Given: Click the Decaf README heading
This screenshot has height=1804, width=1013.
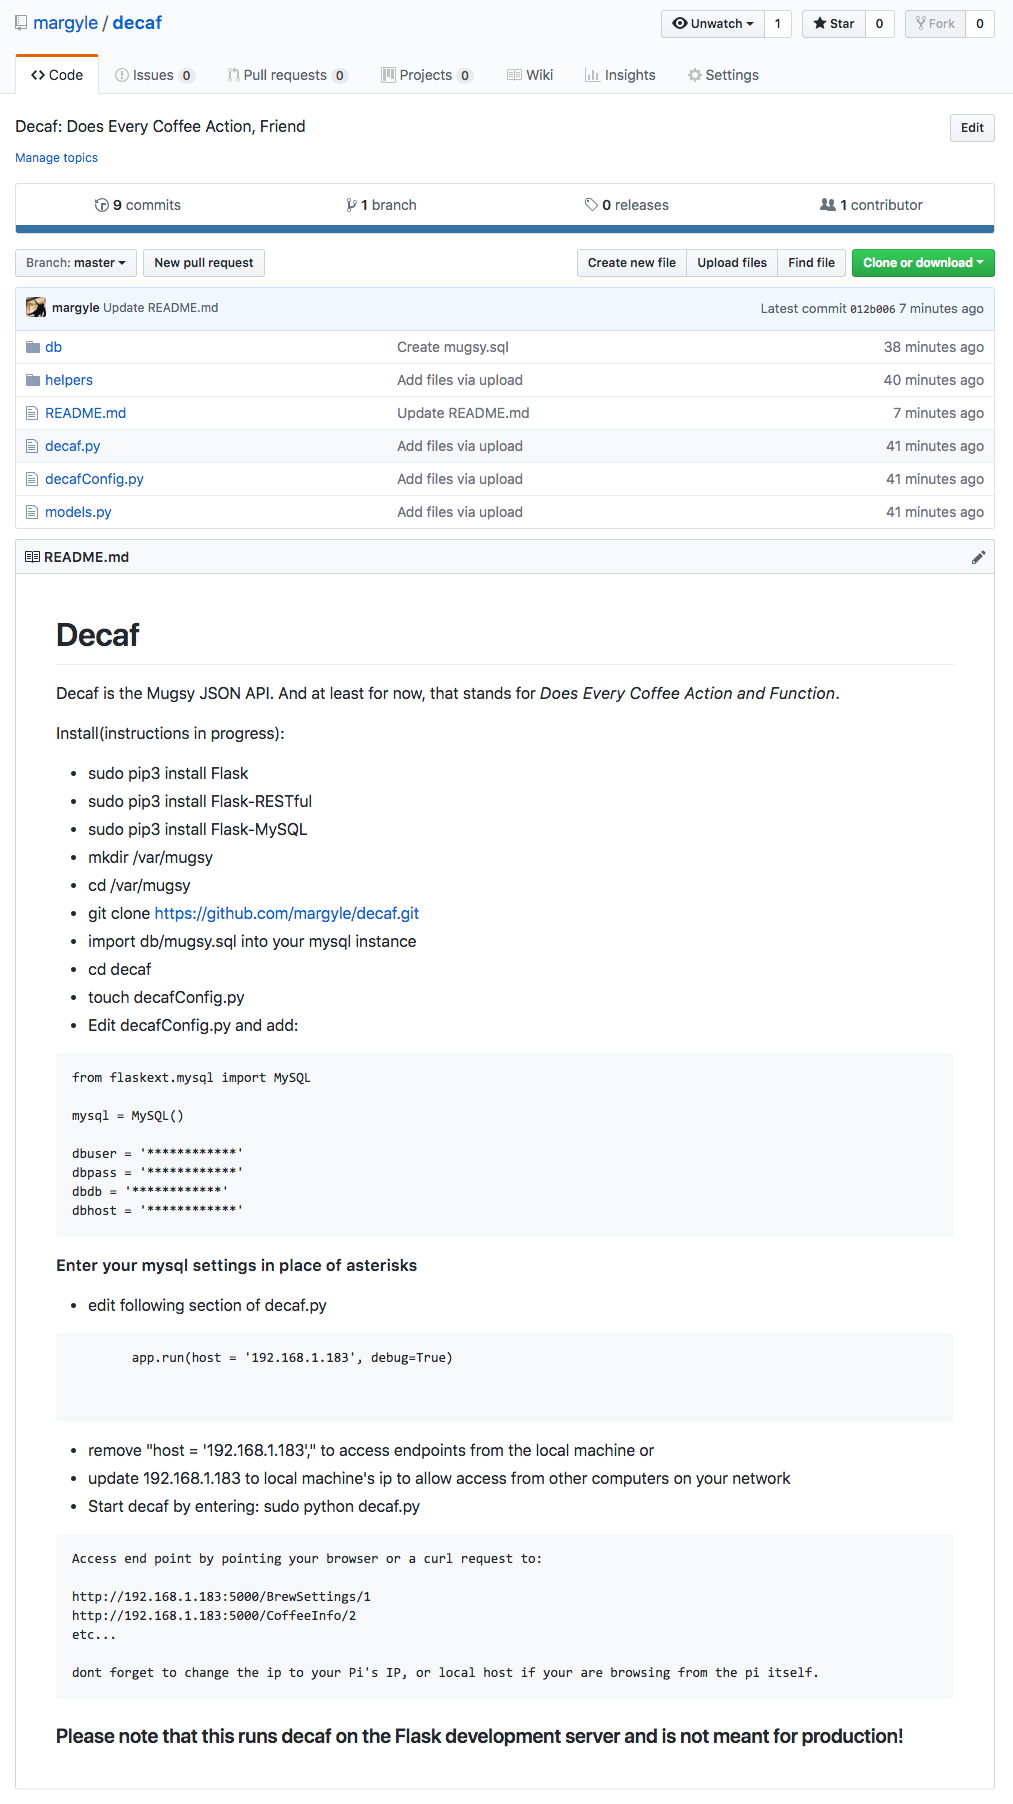Looking at the screenshot, I should 98,635.
